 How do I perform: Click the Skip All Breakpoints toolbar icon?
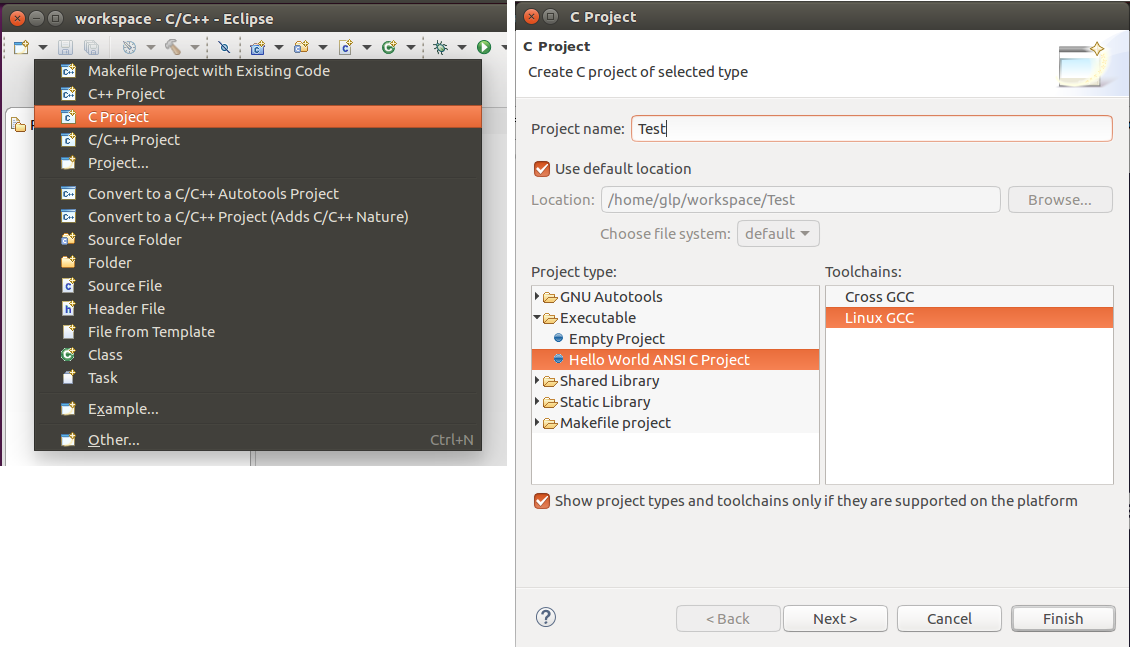click(225, 48)
